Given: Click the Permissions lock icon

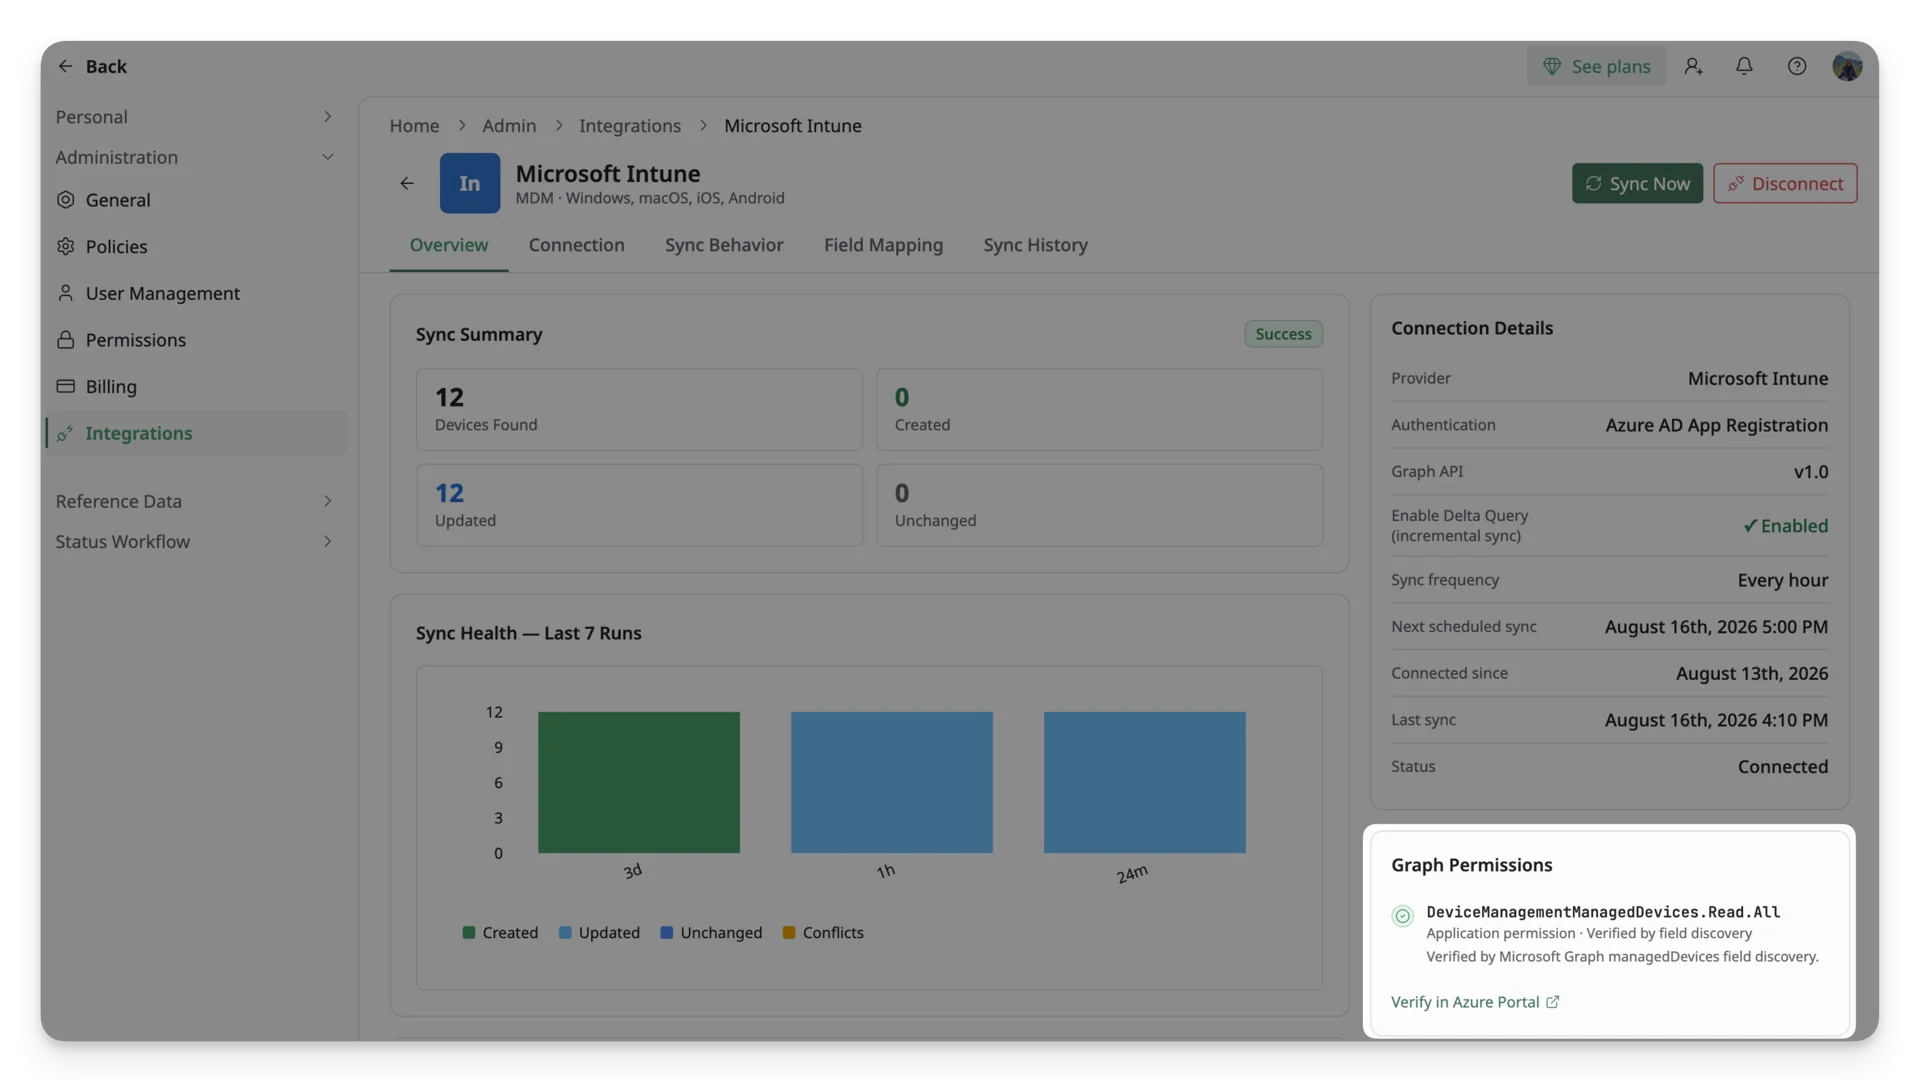Looking at the screenshot, I should [x=66, y=340].
